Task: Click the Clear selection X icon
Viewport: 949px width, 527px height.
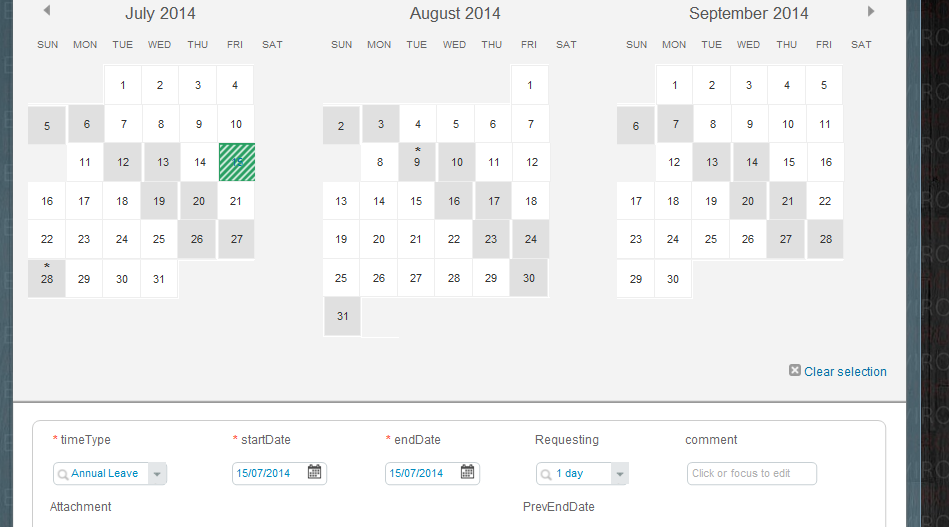Action: [795, 370]
